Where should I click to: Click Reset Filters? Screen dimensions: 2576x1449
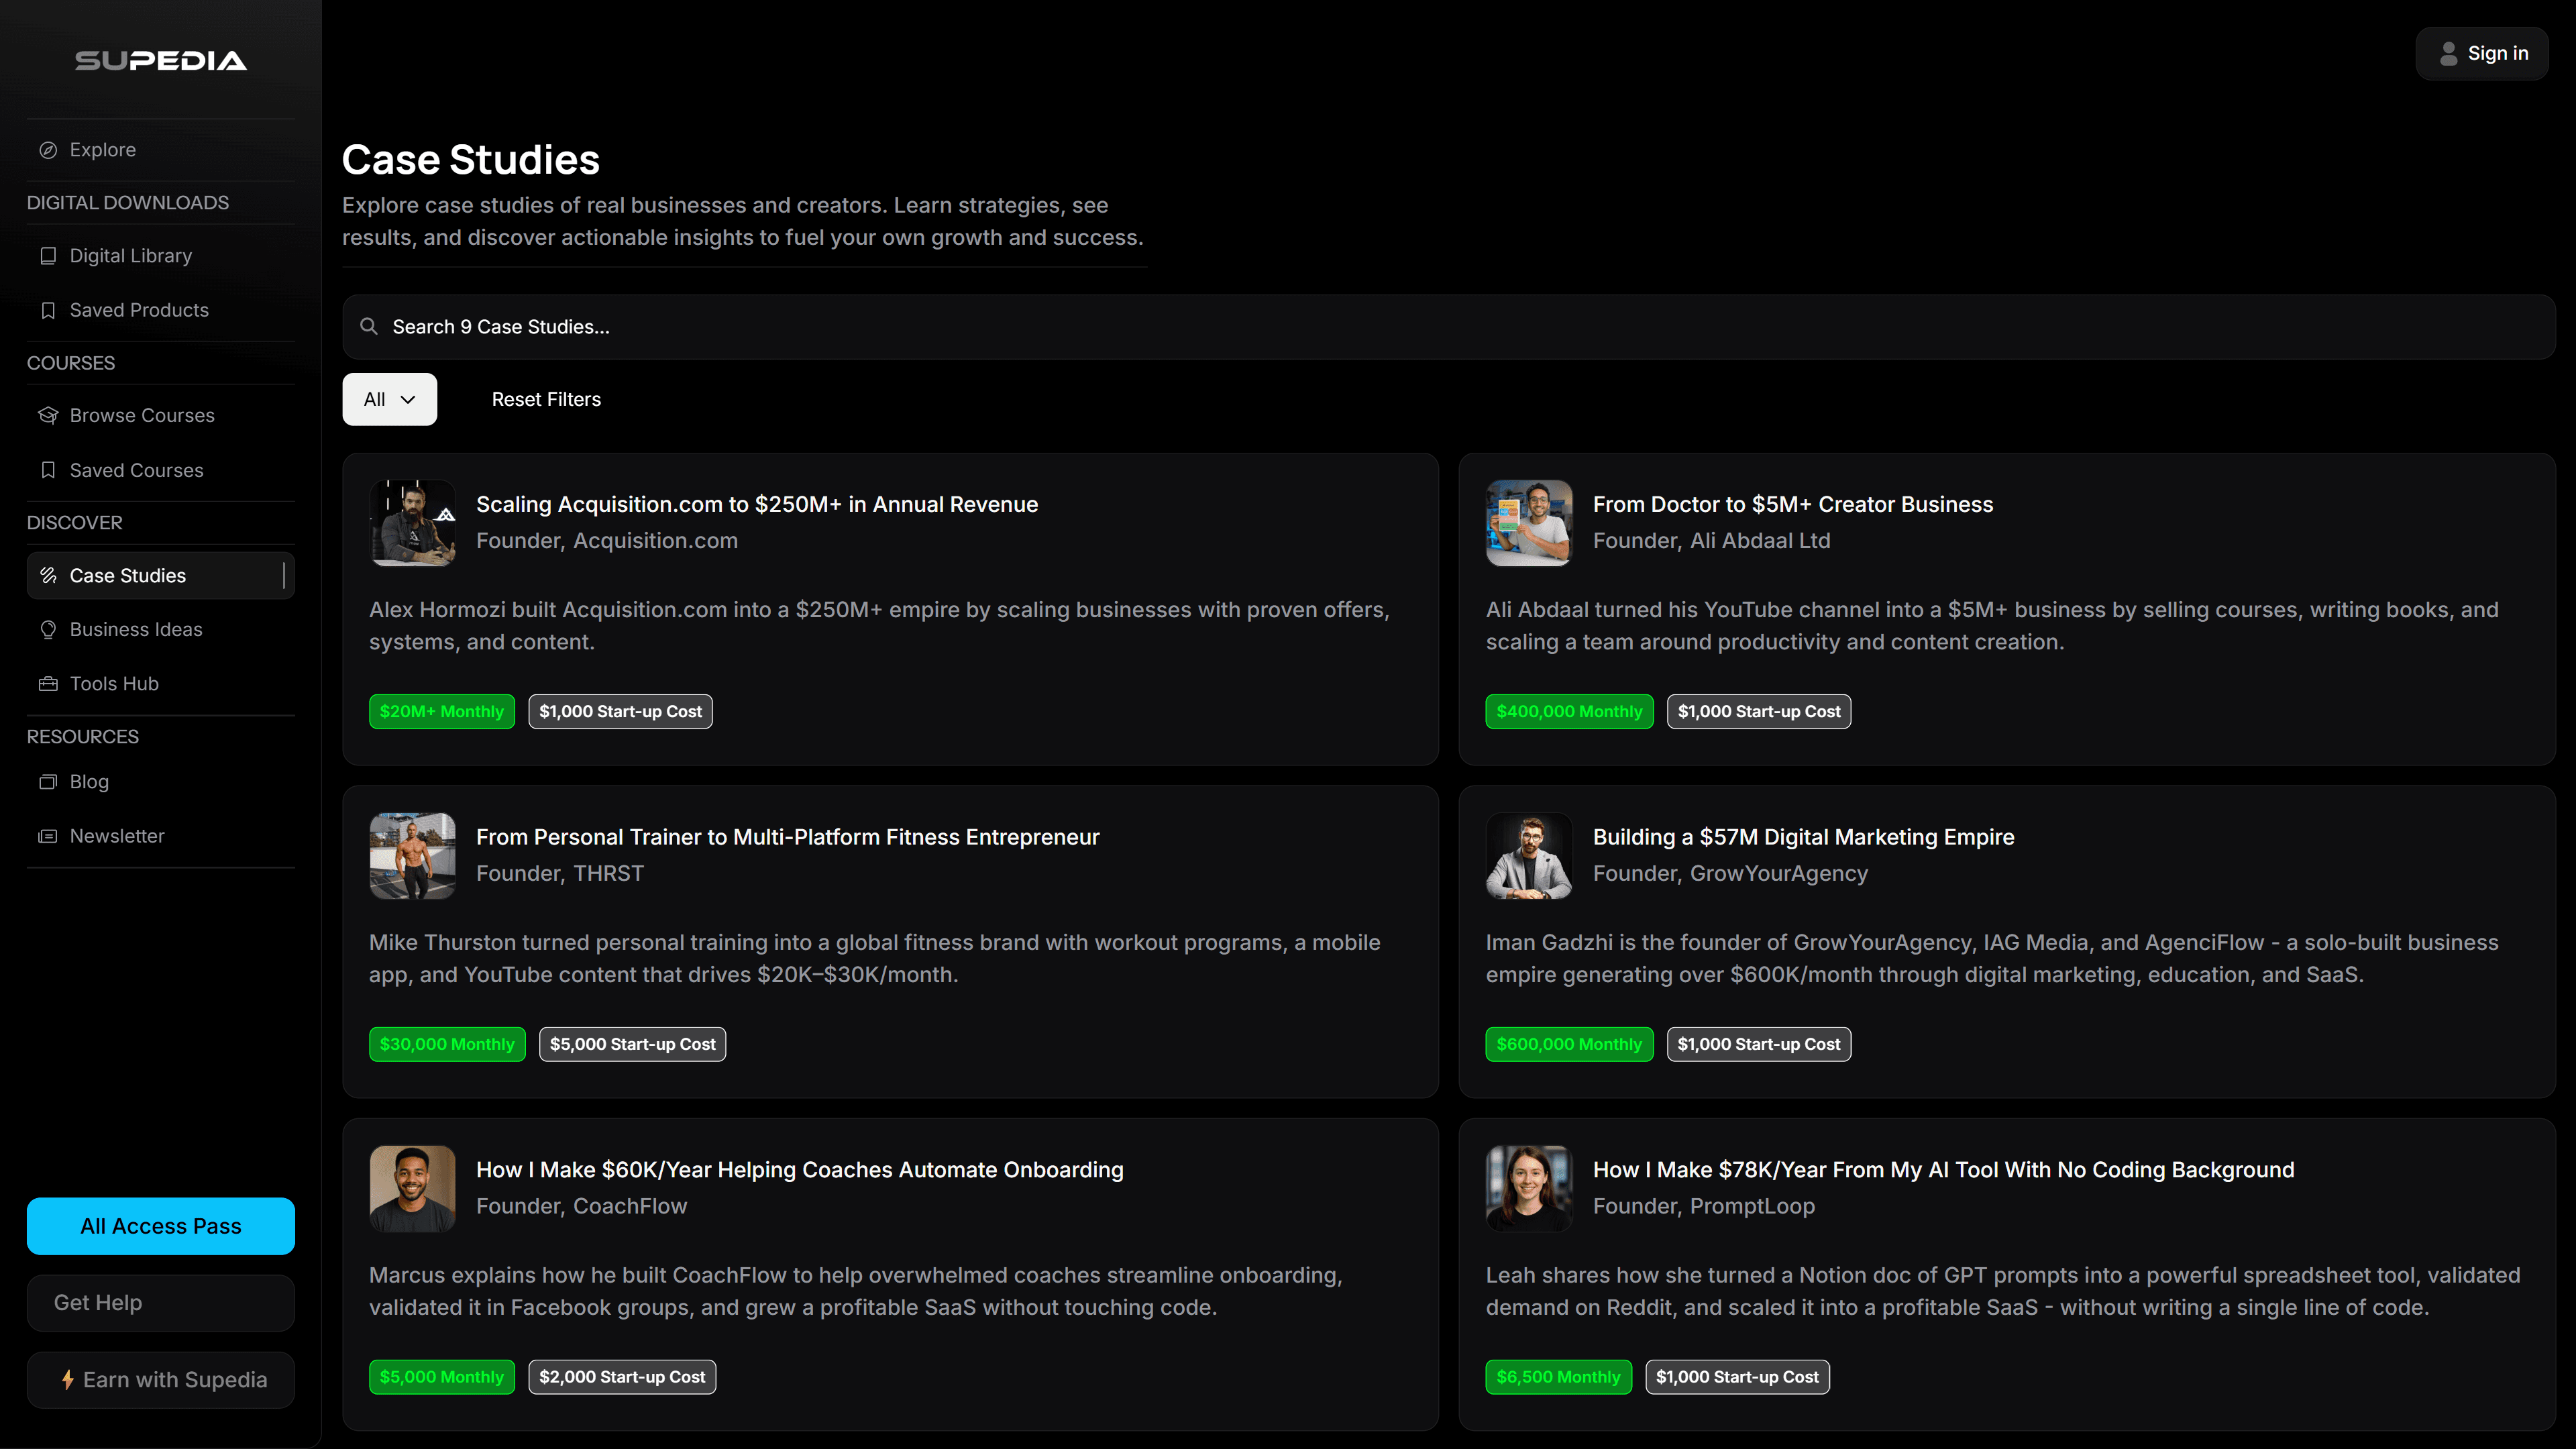point(546,399)
